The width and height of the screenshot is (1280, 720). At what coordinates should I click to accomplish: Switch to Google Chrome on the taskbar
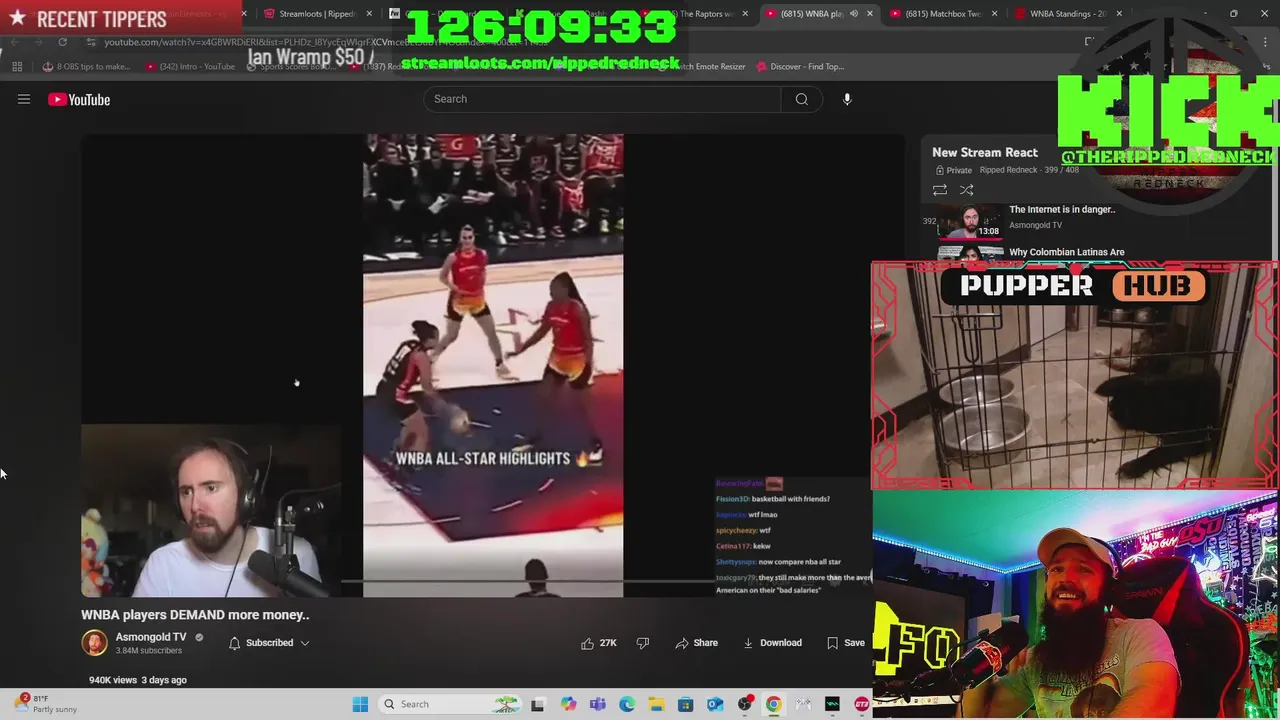774,704
